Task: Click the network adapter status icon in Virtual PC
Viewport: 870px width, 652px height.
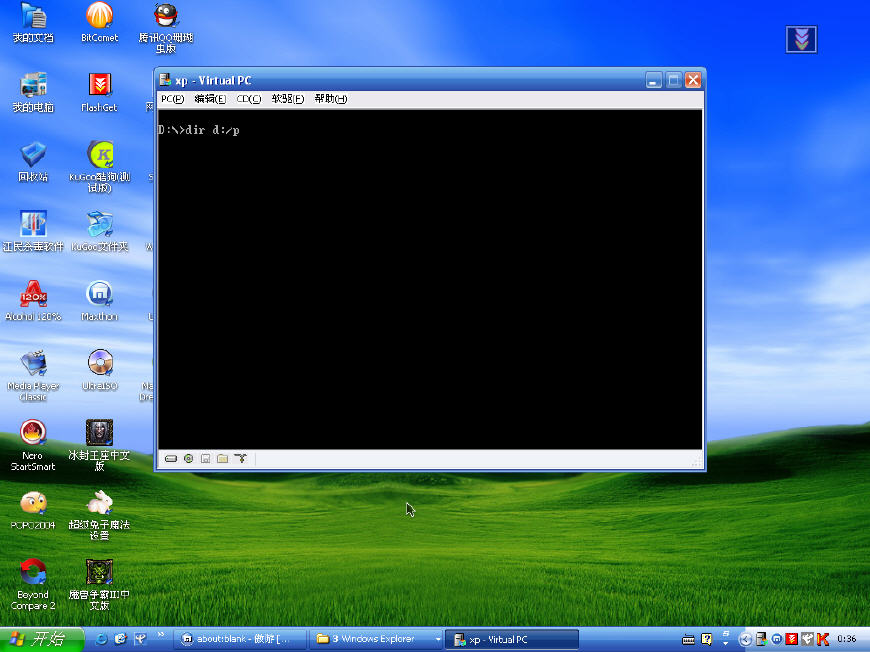Action: [240, 458]
